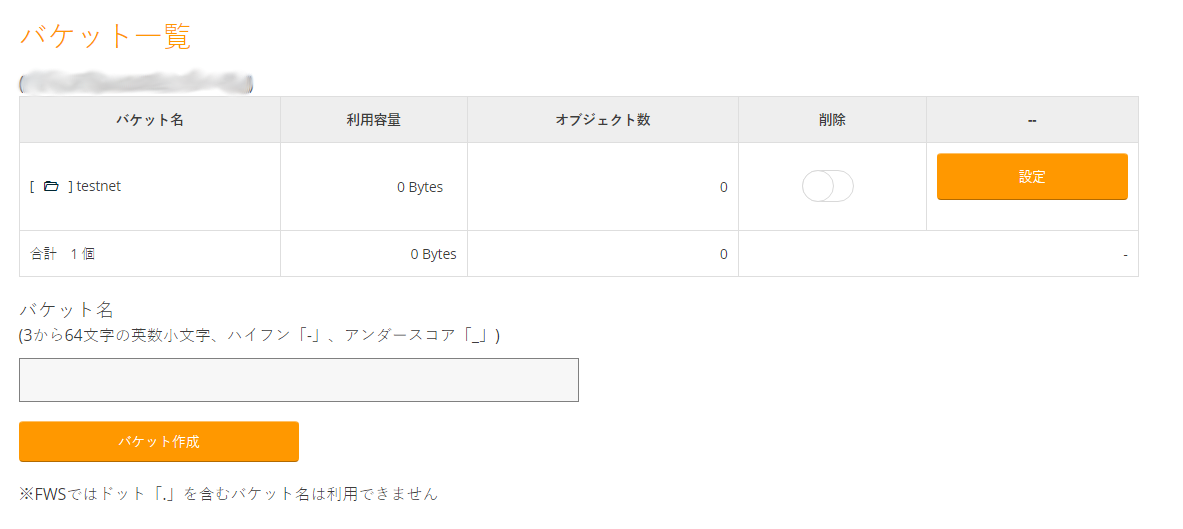This screenshot has height=529, width=1183.
Task: Click the バケット名 column header
Action: click(149, 120)
